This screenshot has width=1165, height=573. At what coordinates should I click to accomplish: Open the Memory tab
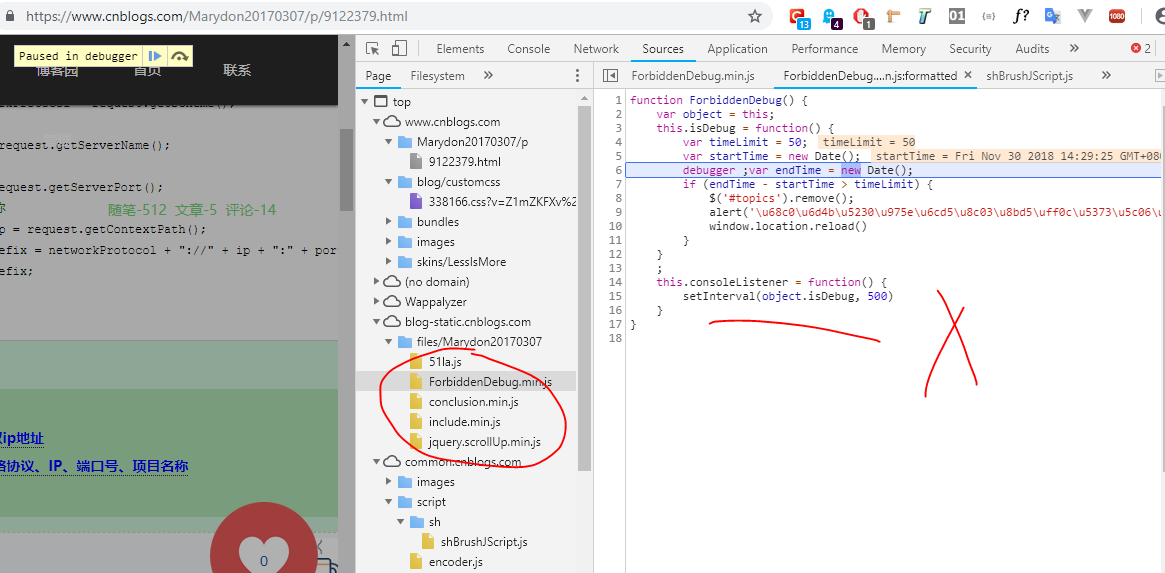pos(903,49)
